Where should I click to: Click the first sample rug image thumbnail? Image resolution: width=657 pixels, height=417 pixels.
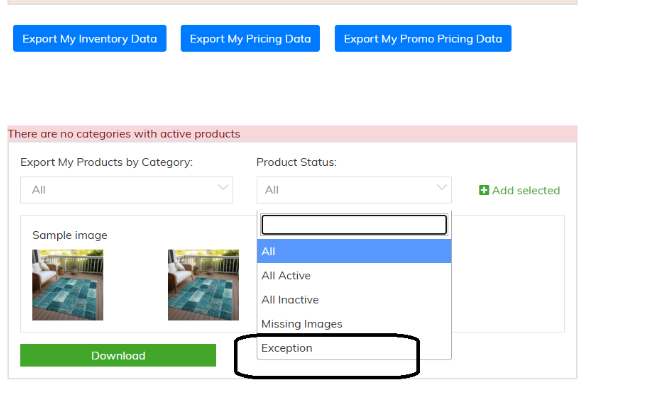[67, 285]
